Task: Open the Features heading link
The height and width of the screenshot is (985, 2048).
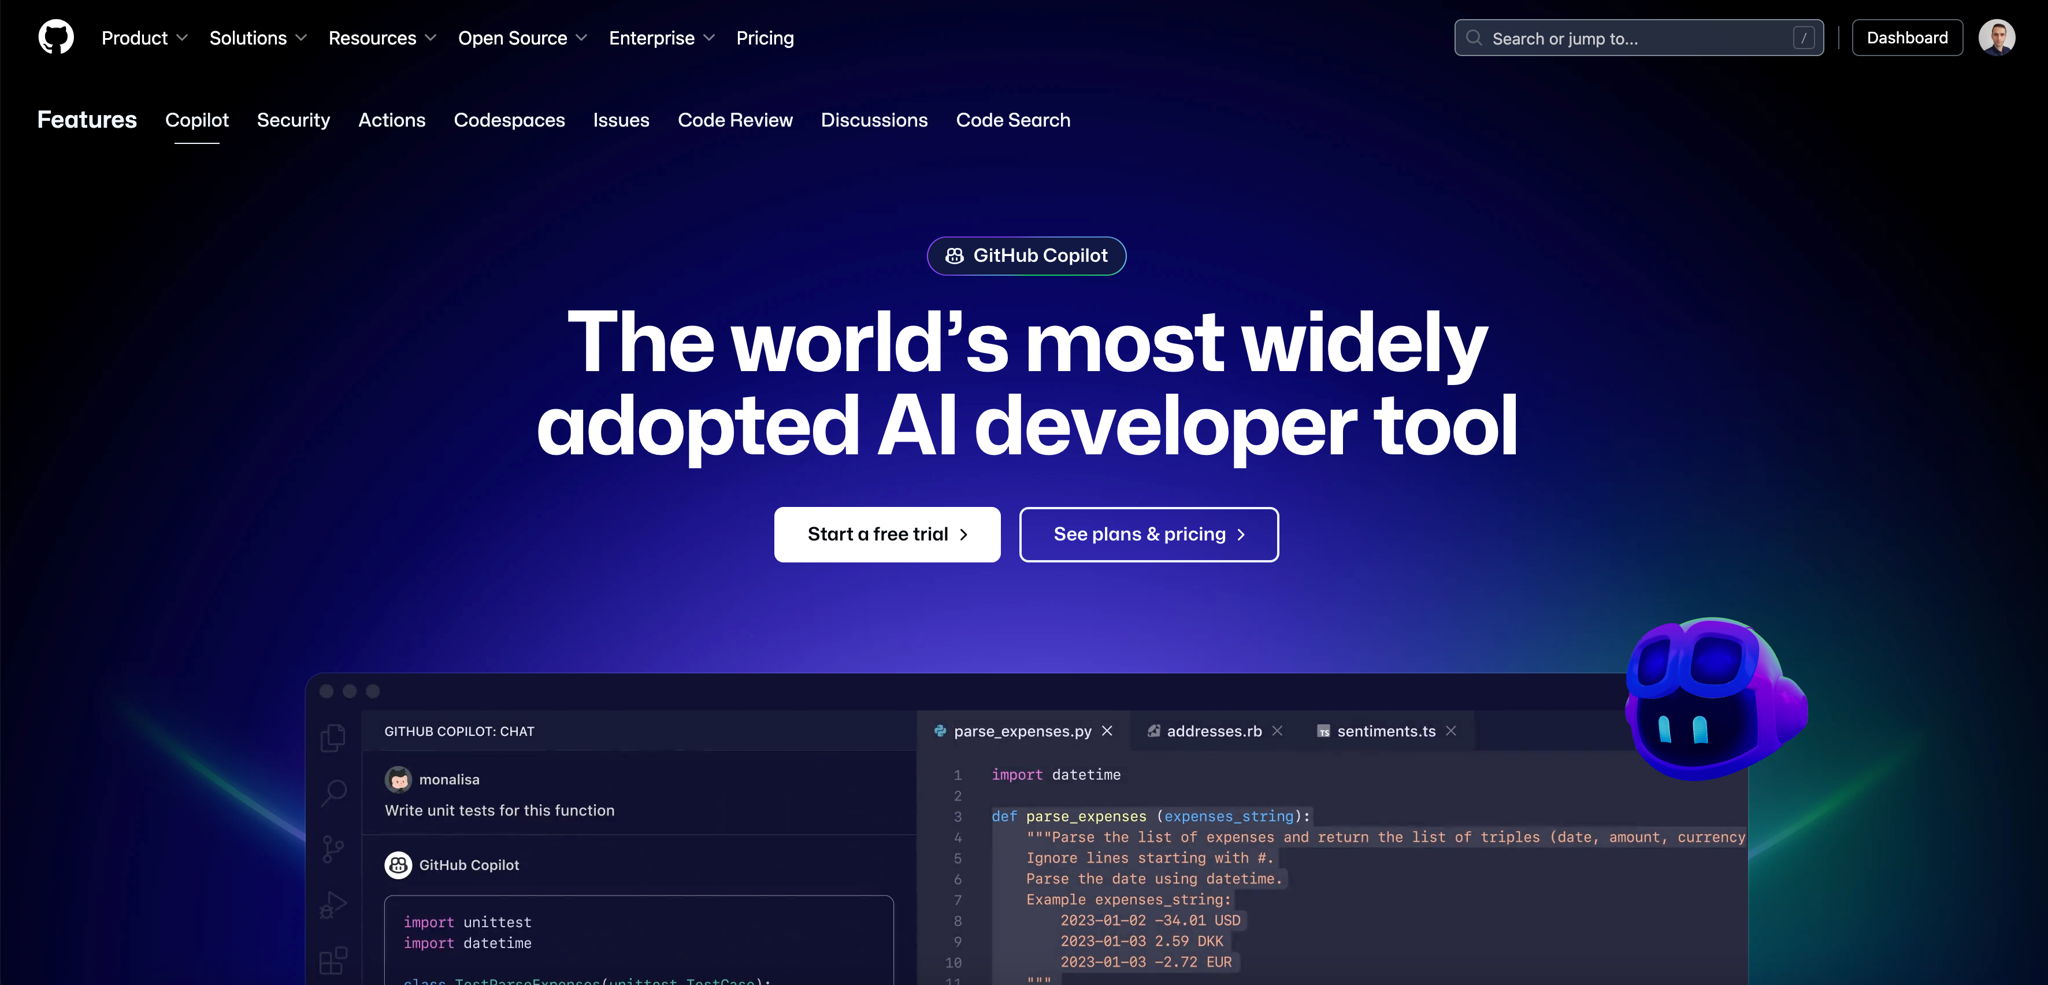Action: pyautogui.click(x=87, y=120)
